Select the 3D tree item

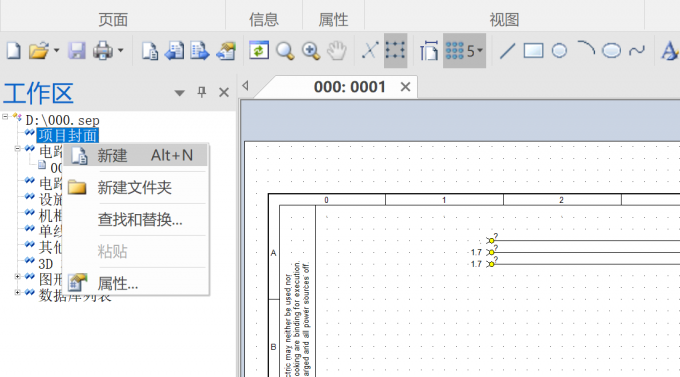tap(46, 264)
